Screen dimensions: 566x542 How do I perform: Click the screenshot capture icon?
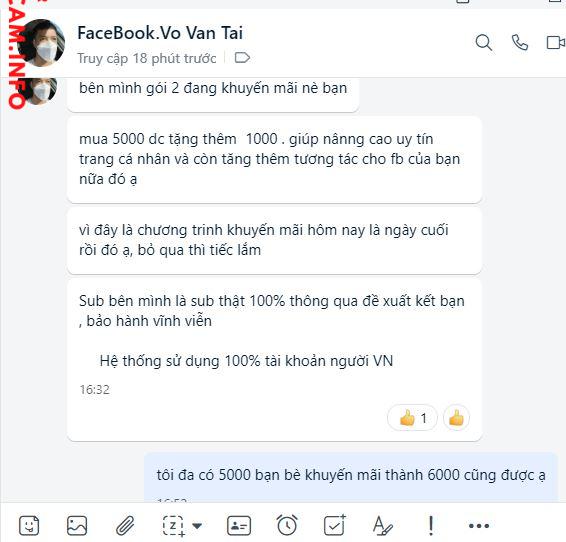tap(174, 526)
